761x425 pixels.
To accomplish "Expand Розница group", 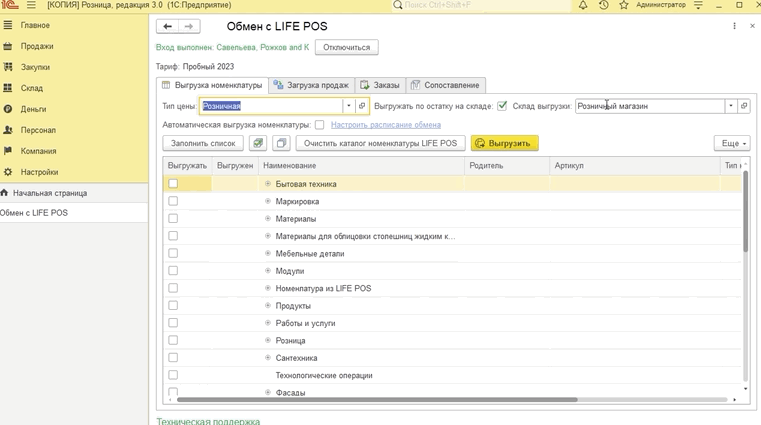I will click(267, 340).
